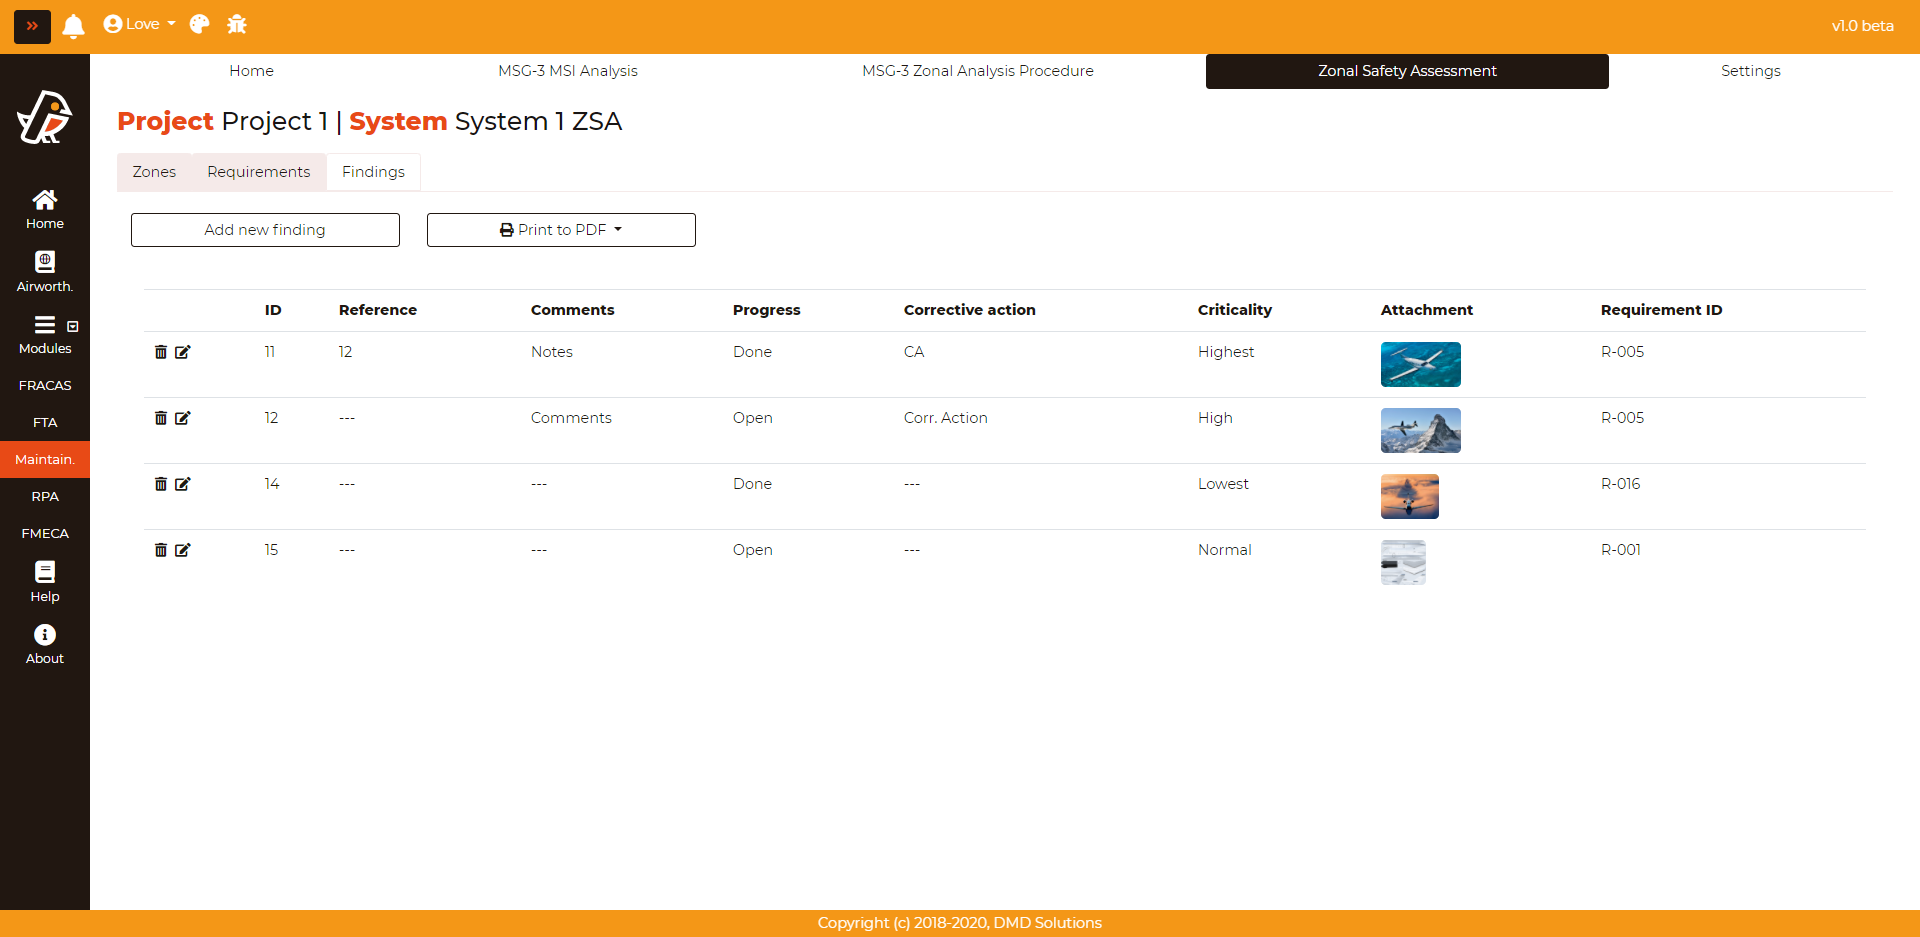
Task: Delete finding with ID 14
Action: tap(160, 484)
